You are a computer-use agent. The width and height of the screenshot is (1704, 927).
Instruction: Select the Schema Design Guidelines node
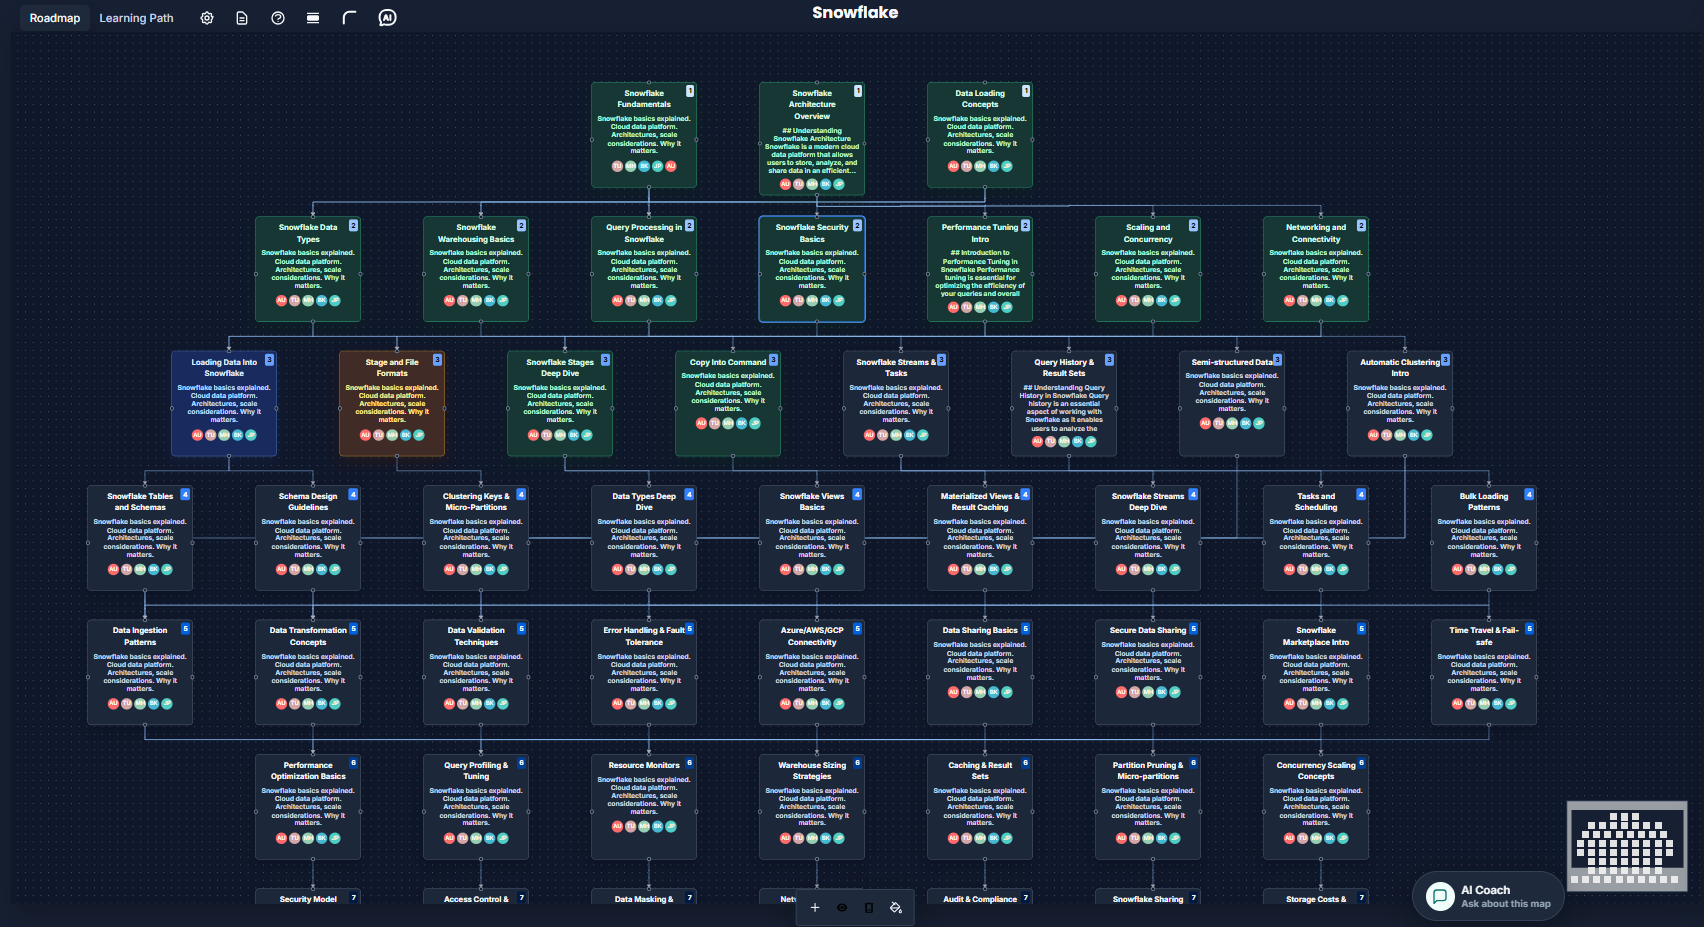pyautogui.click(x=308, y=538)
